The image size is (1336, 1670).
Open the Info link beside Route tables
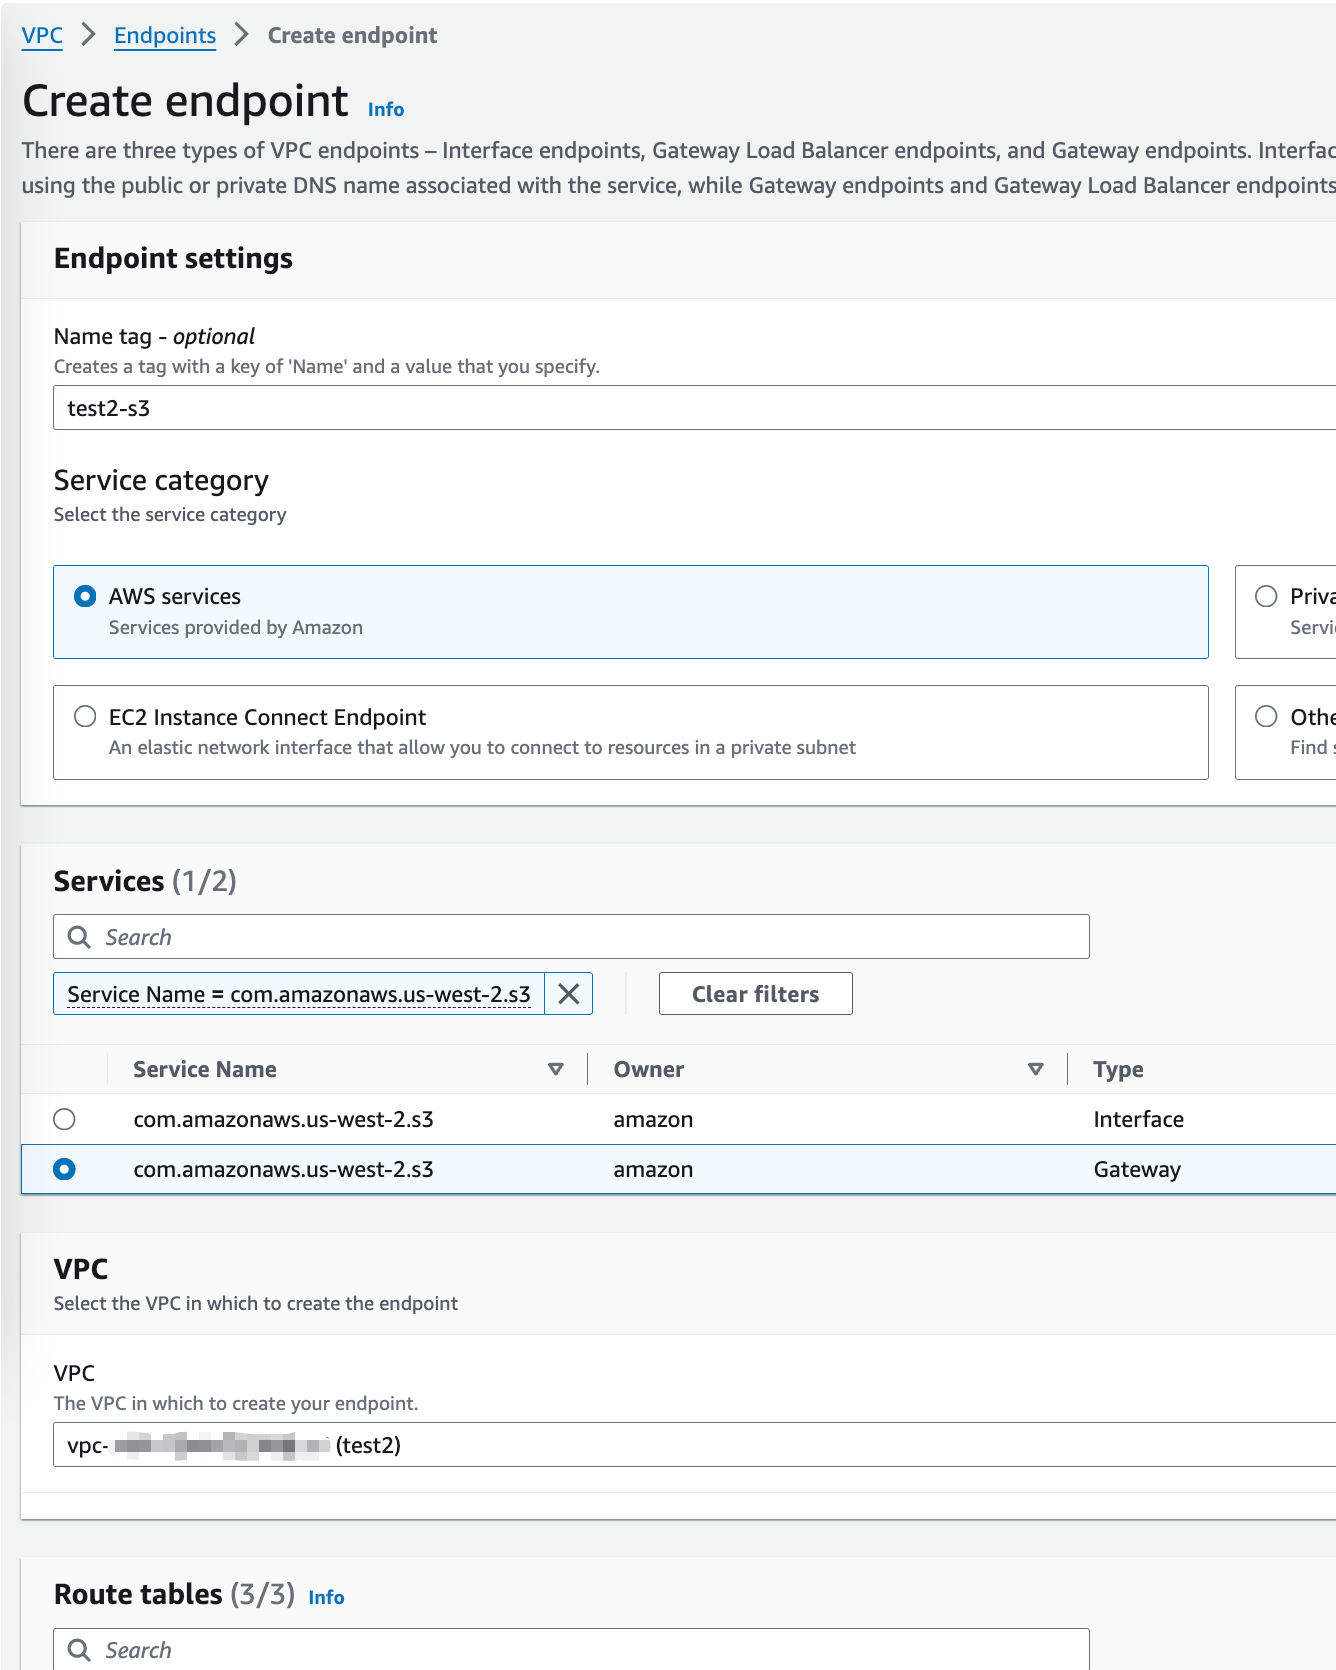click(x=326, y=1597)
